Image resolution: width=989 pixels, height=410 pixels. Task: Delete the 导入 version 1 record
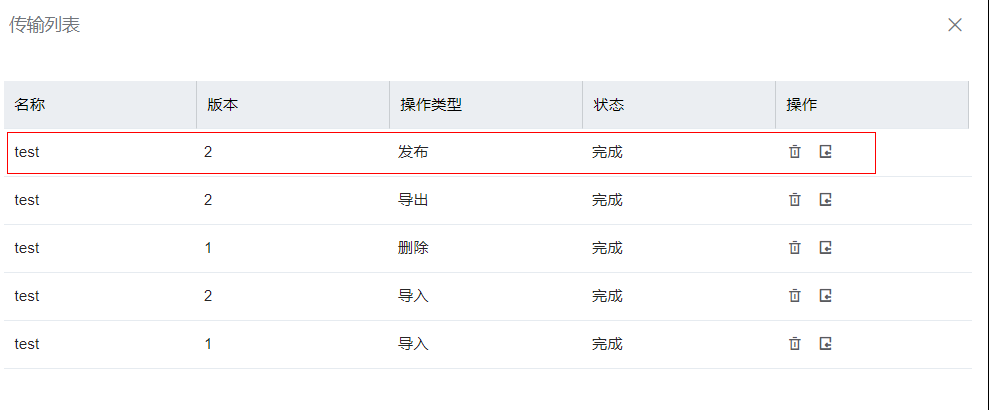click(795, 344)
